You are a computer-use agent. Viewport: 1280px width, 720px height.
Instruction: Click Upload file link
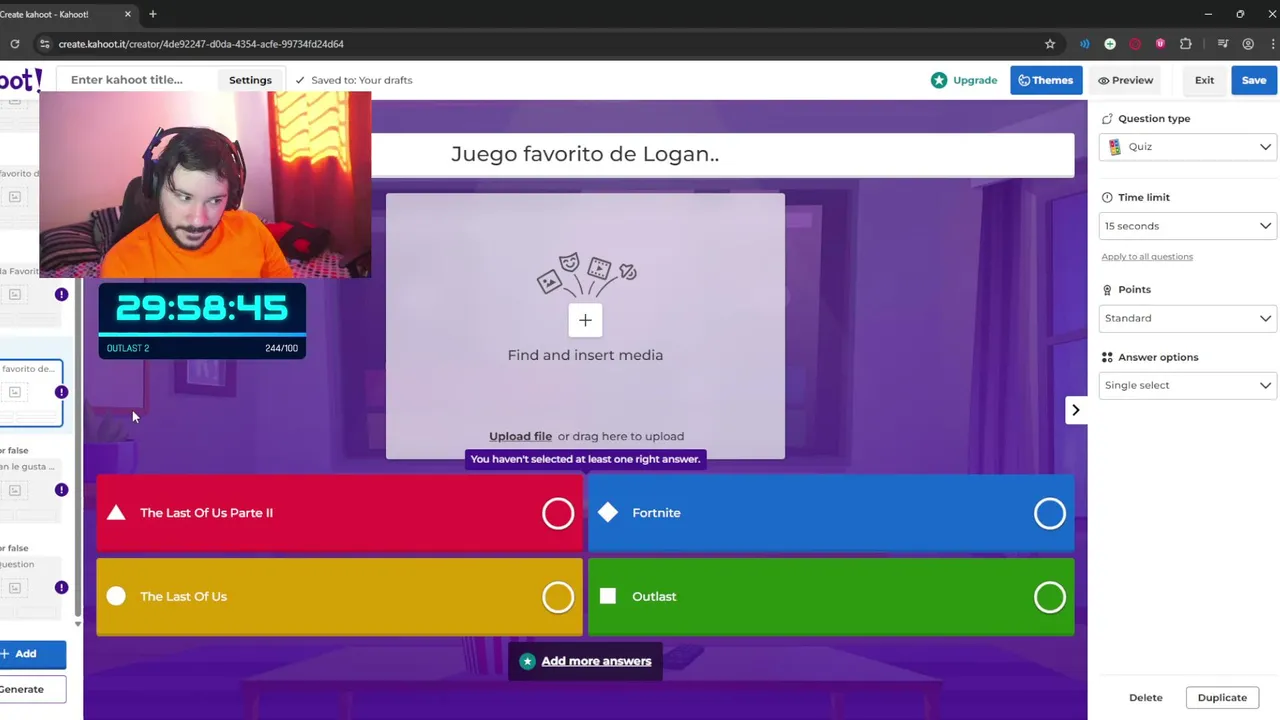pos(520,436)
